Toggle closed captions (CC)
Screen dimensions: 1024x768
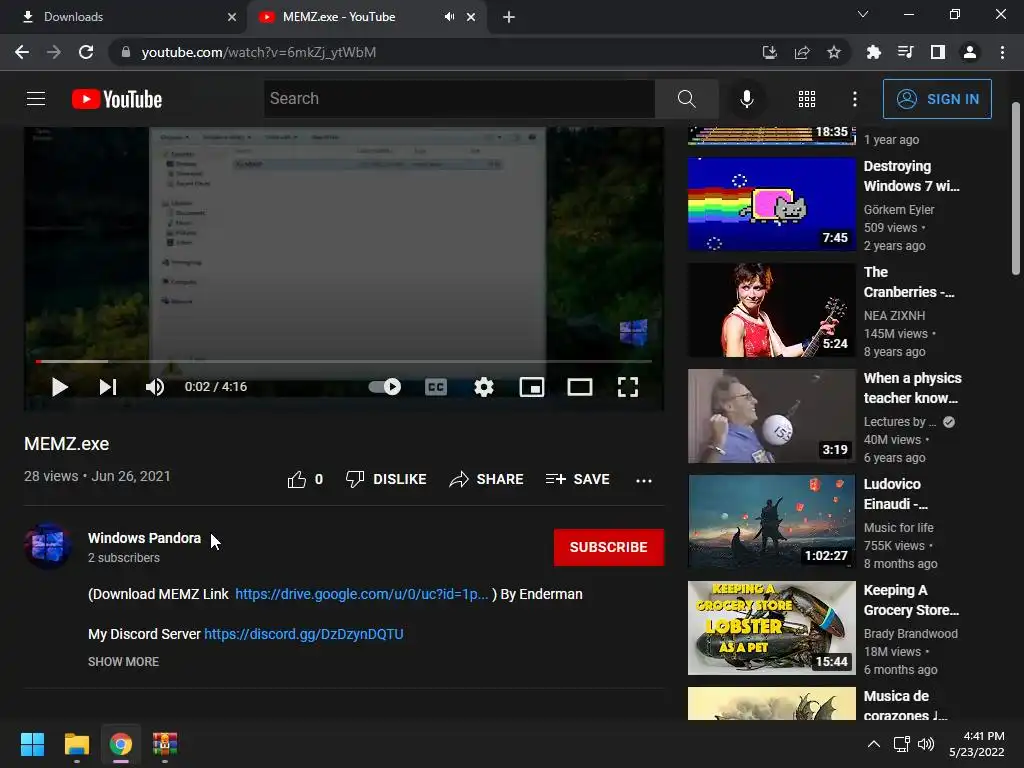[x=436, y=387]
